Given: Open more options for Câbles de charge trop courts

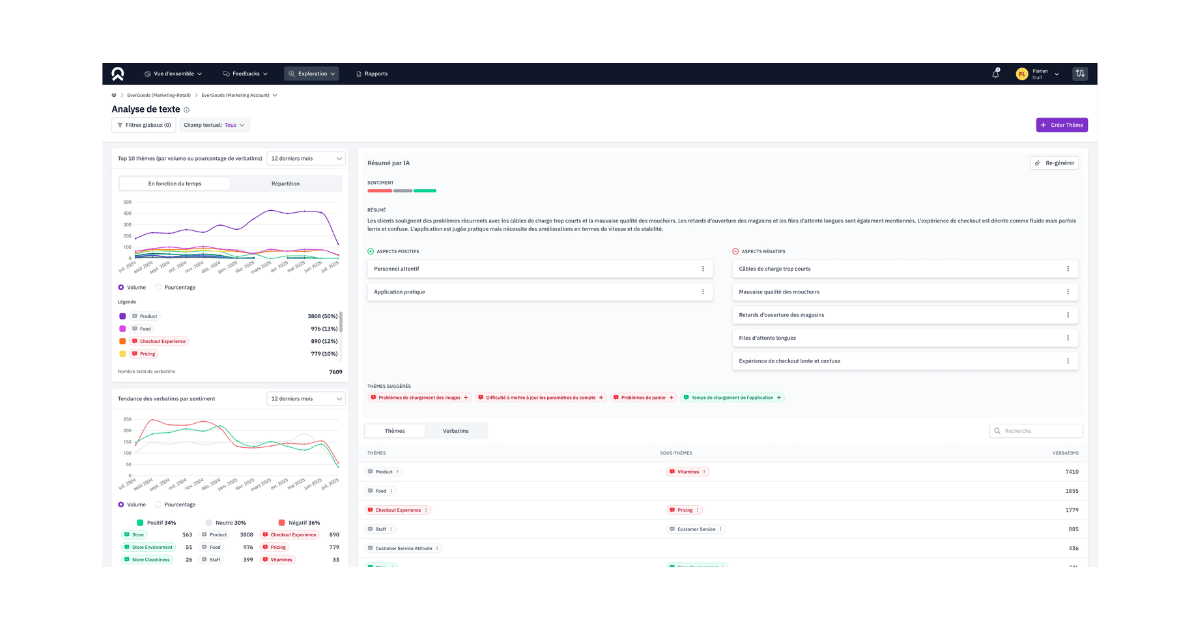Looking at the screenshot, I should pyautogui.click(x=1068, y=268).
